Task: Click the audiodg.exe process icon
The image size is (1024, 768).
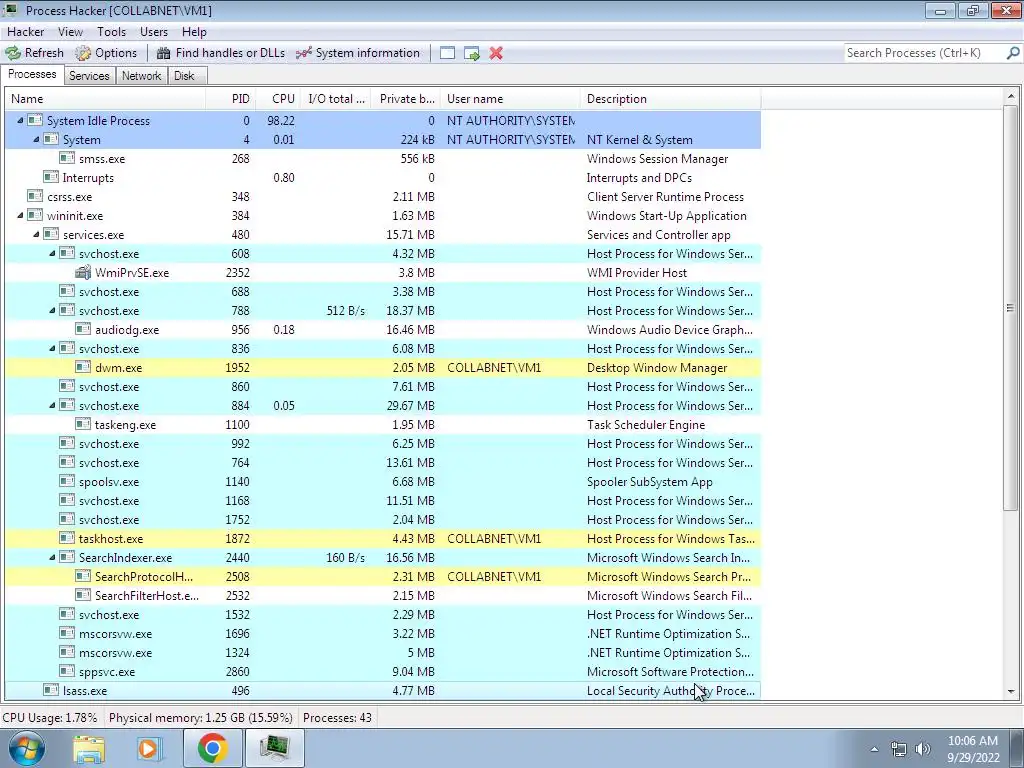Action: (83, 329)
